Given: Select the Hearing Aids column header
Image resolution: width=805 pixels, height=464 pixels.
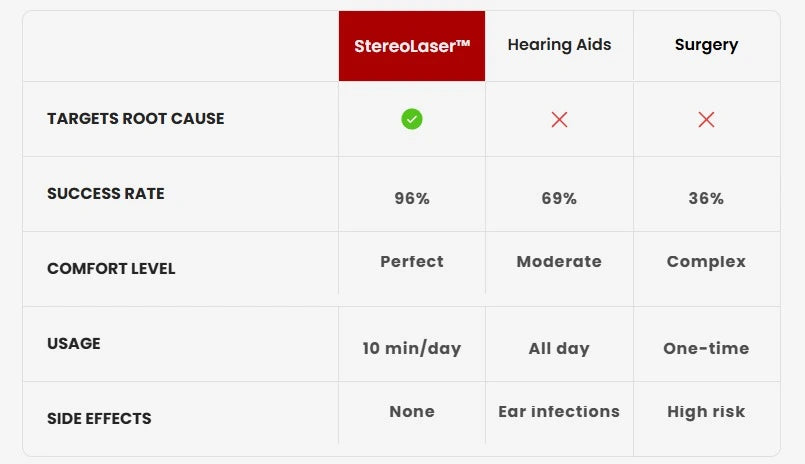Looking at the screenshot, I should 559,45.
